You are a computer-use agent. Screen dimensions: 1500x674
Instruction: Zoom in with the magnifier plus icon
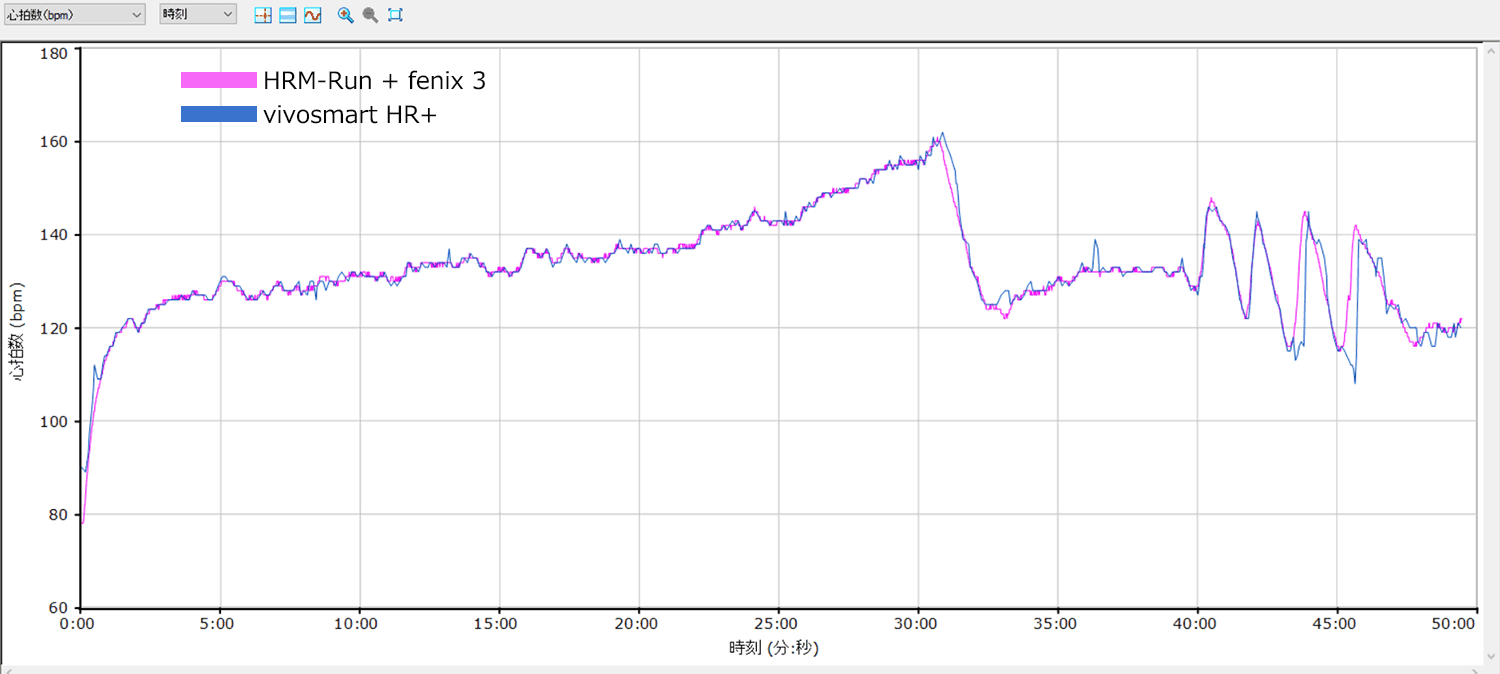coord(345,15)
